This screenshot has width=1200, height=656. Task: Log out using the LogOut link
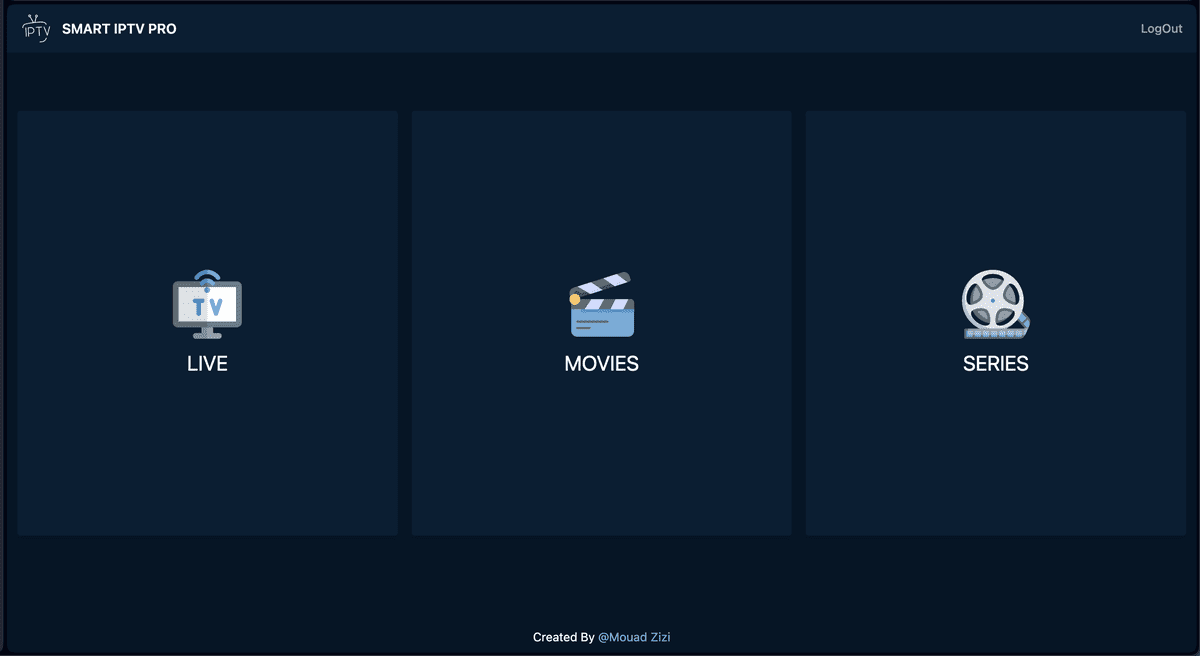[x=1161, y=29]
